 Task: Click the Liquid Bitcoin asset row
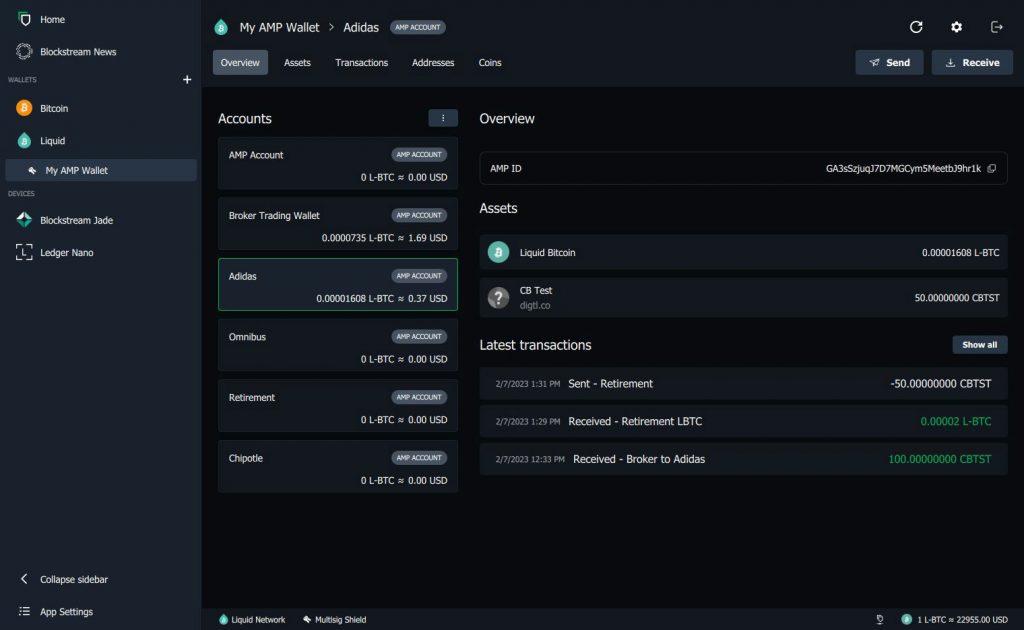pyautogui.click(x=743, y=252)
